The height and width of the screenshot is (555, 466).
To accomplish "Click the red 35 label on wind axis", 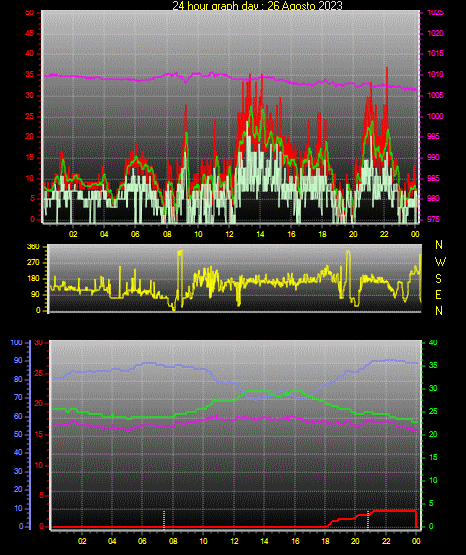I will pos(30,74).
